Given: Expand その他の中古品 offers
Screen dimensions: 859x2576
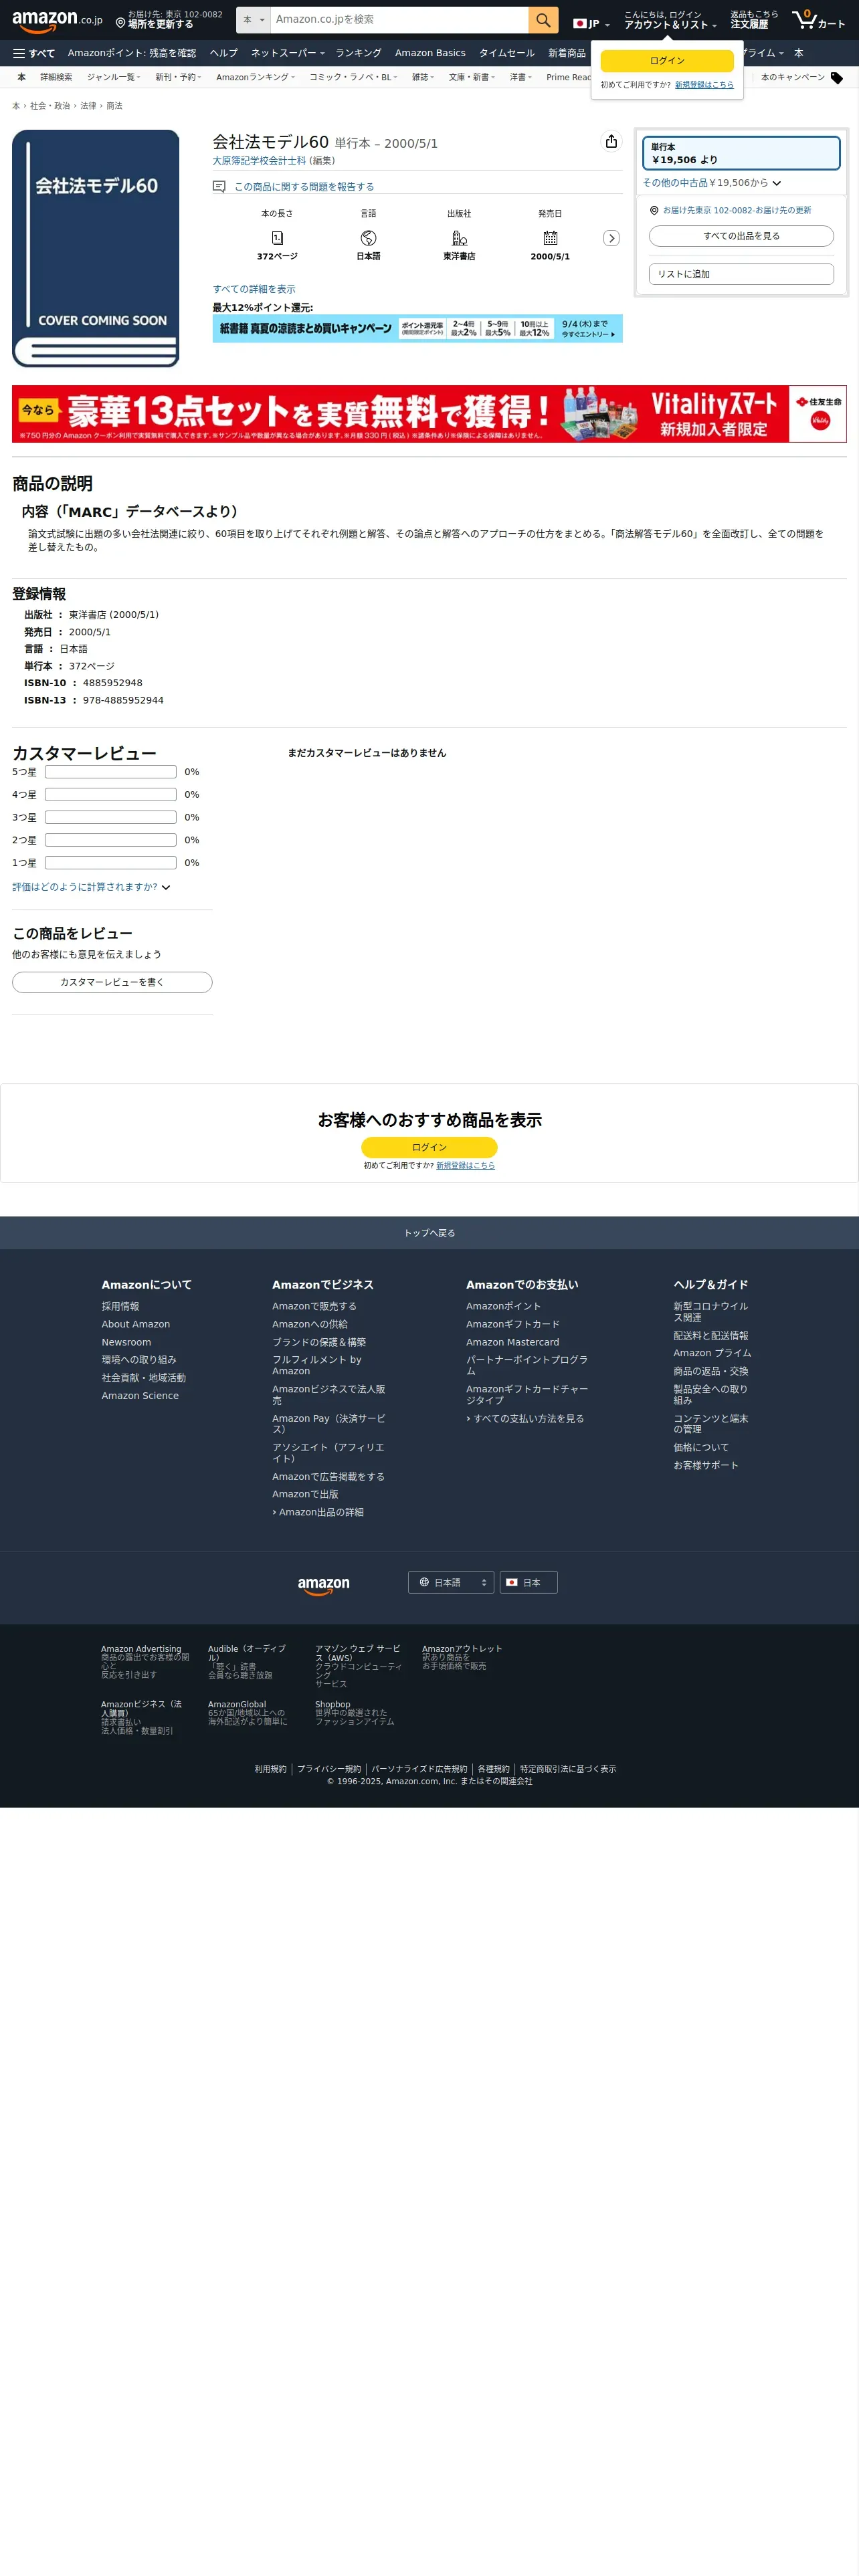Looking at the screenshot, I should 711,183.
